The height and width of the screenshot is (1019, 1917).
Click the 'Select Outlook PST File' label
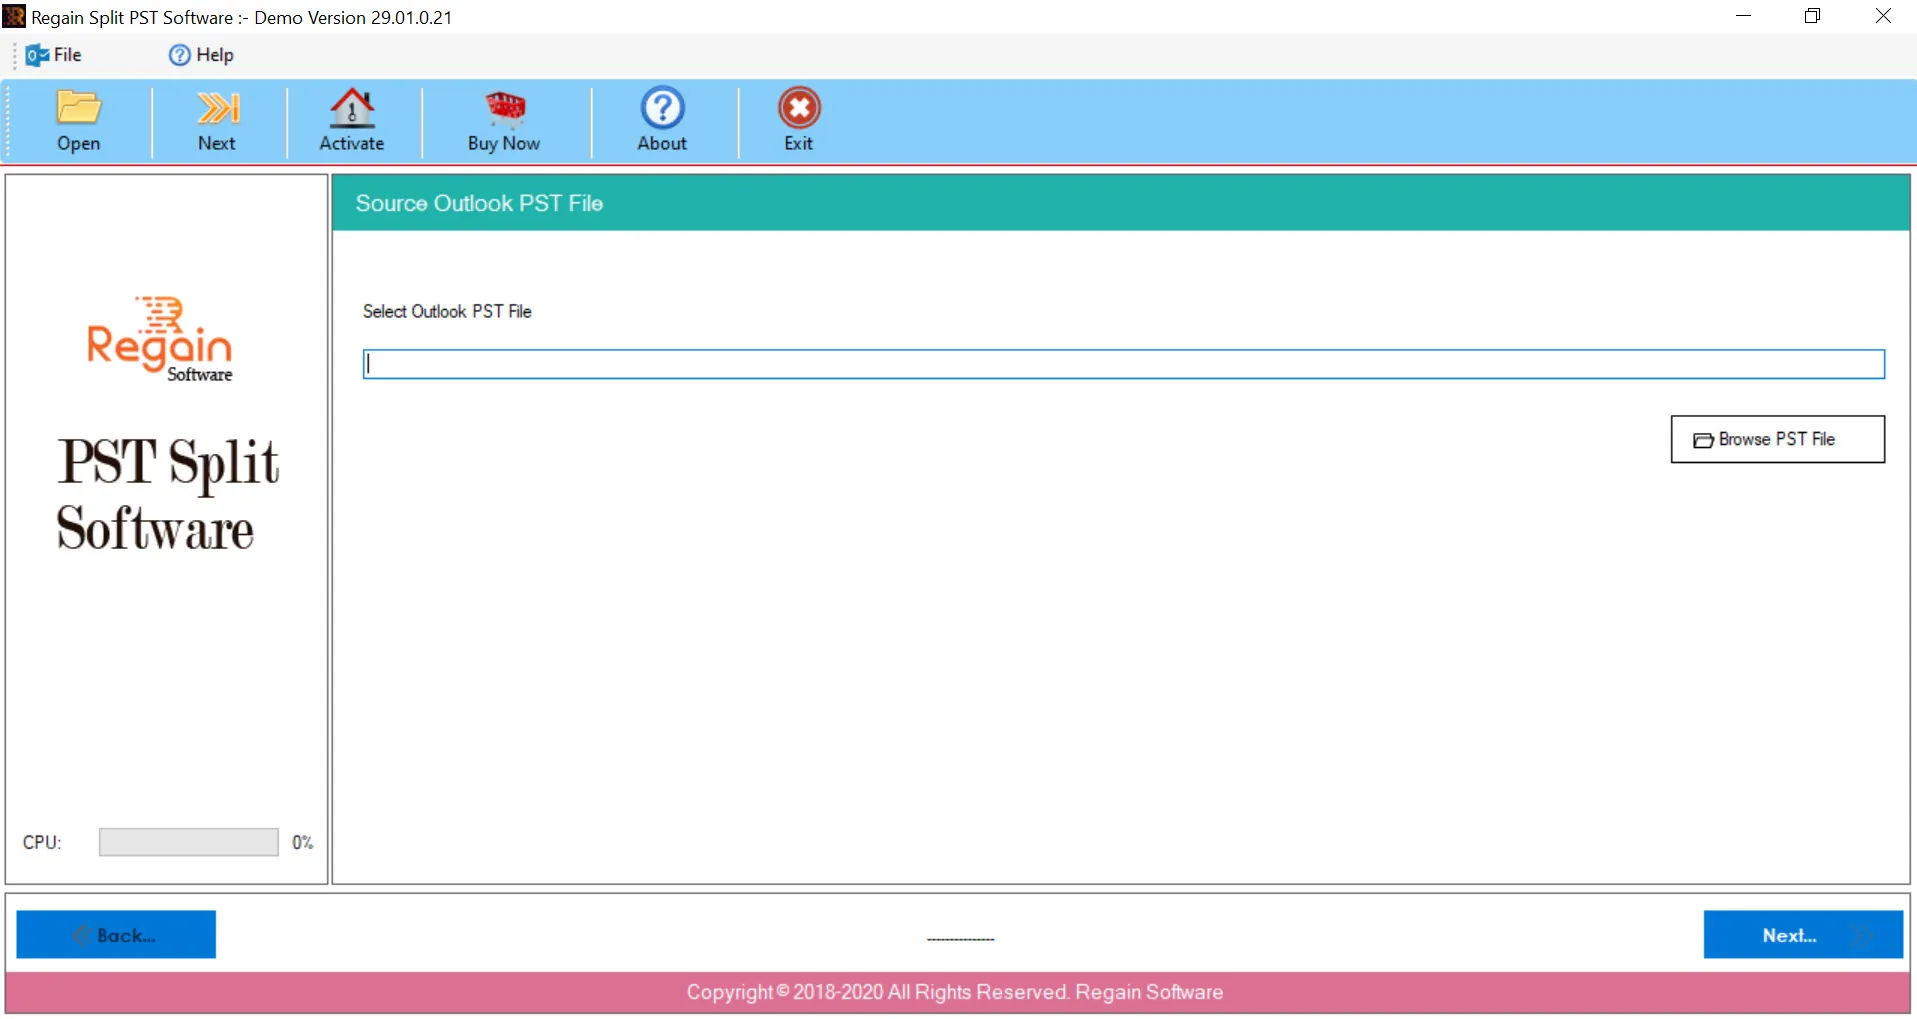pos(447,311)
